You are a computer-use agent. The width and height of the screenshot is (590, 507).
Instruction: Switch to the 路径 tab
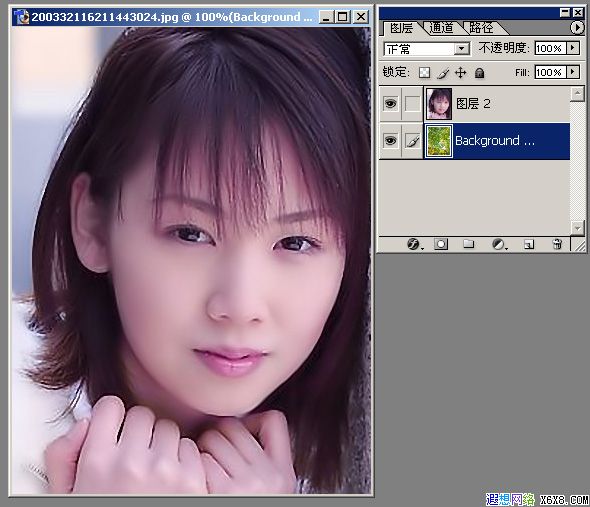tap(481, 28)
